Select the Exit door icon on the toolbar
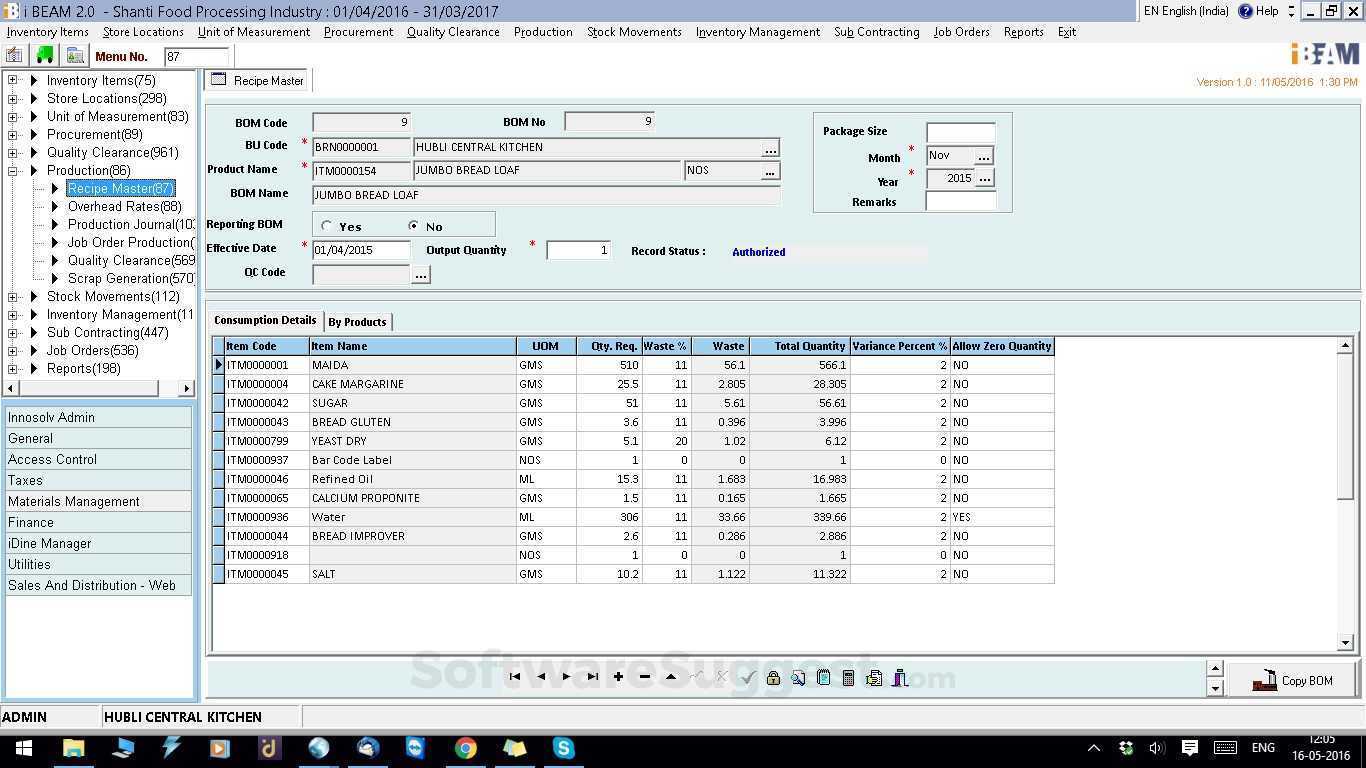 [x=899, y=678]
